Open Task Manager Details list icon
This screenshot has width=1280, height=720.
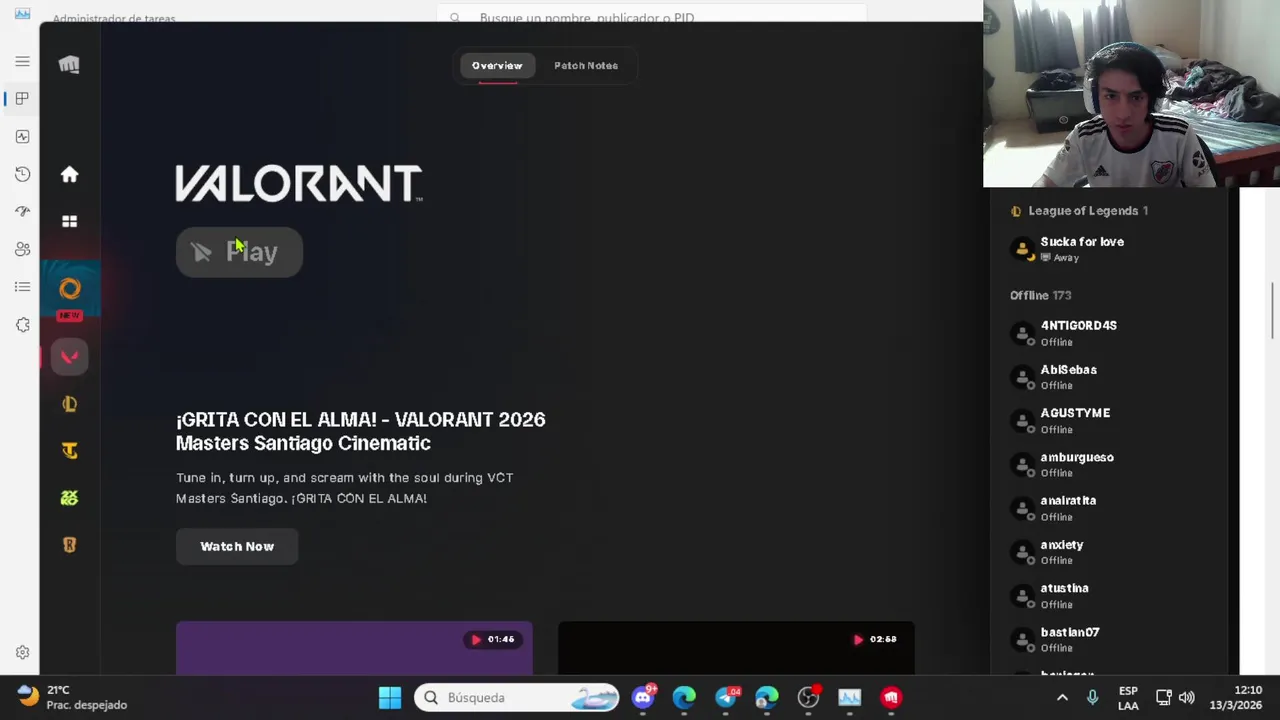(x=22, y=287)
